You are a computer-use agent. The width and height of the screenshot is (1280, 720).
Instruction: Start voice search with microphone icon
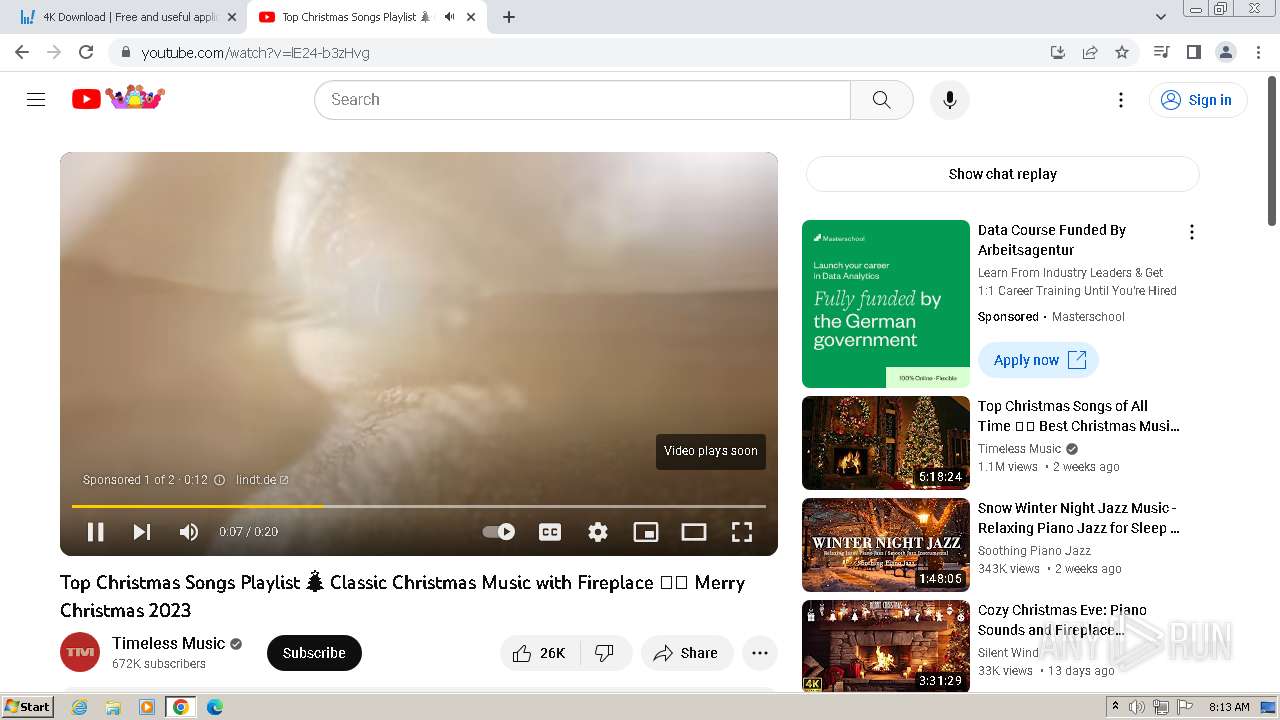coord(950,99)
